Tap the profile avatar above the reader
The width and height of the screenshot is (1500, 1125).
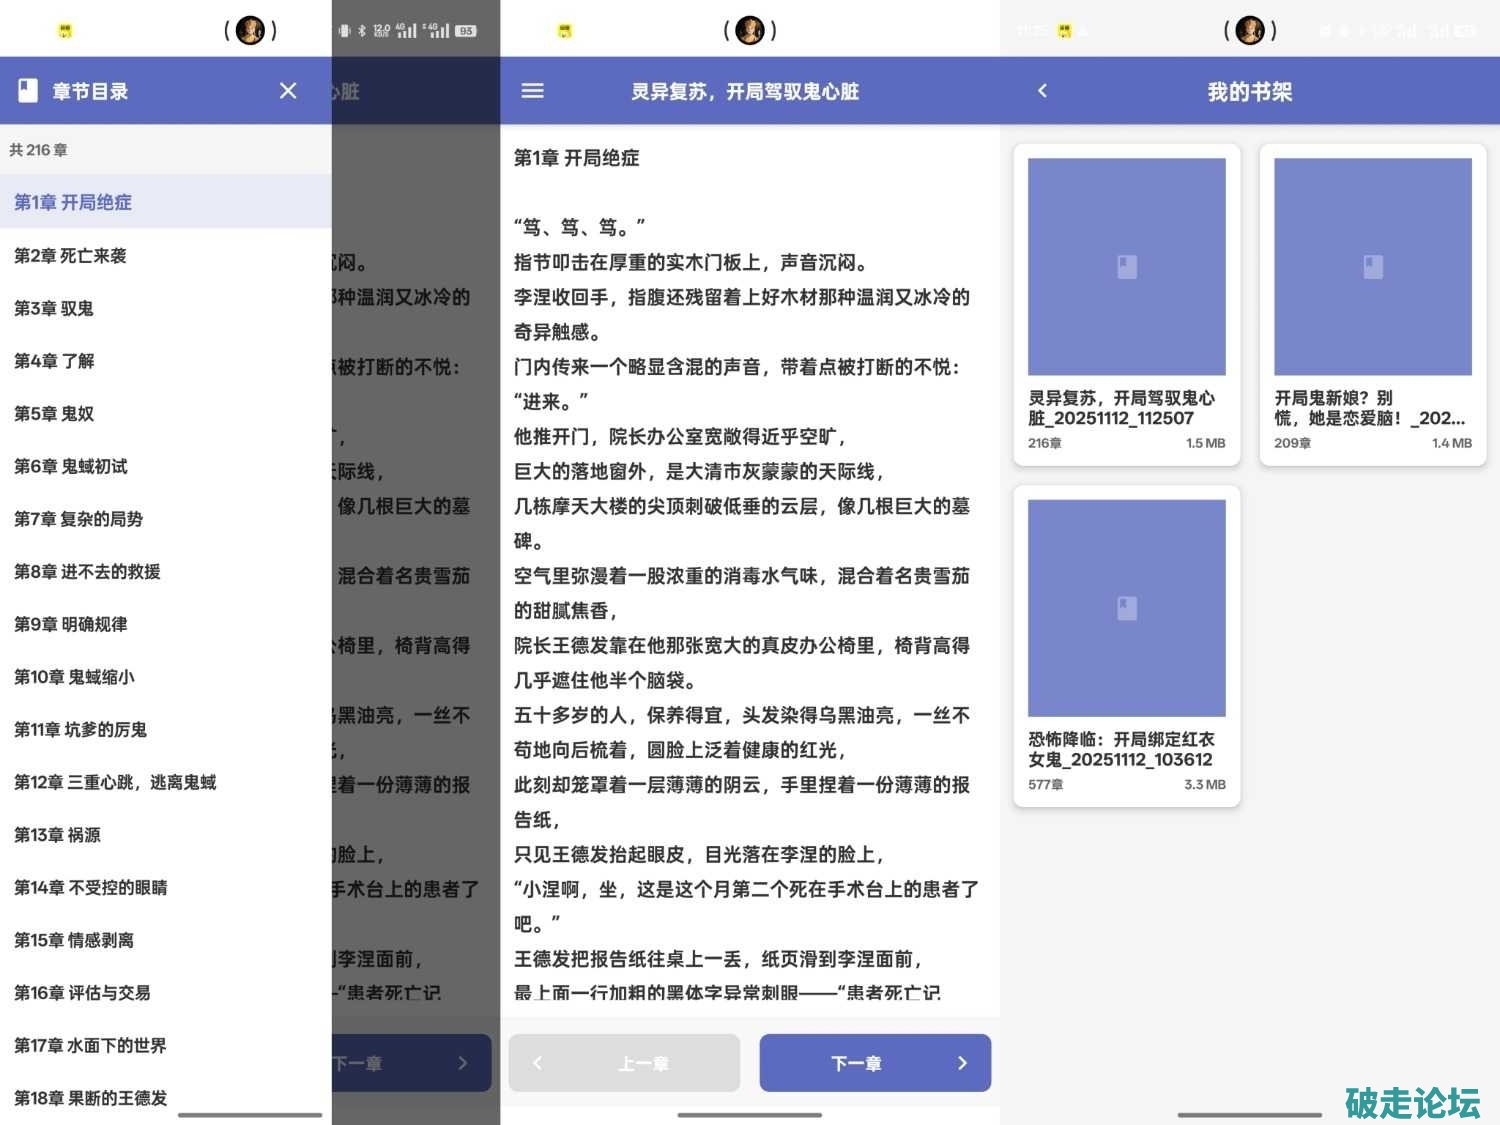749,31
